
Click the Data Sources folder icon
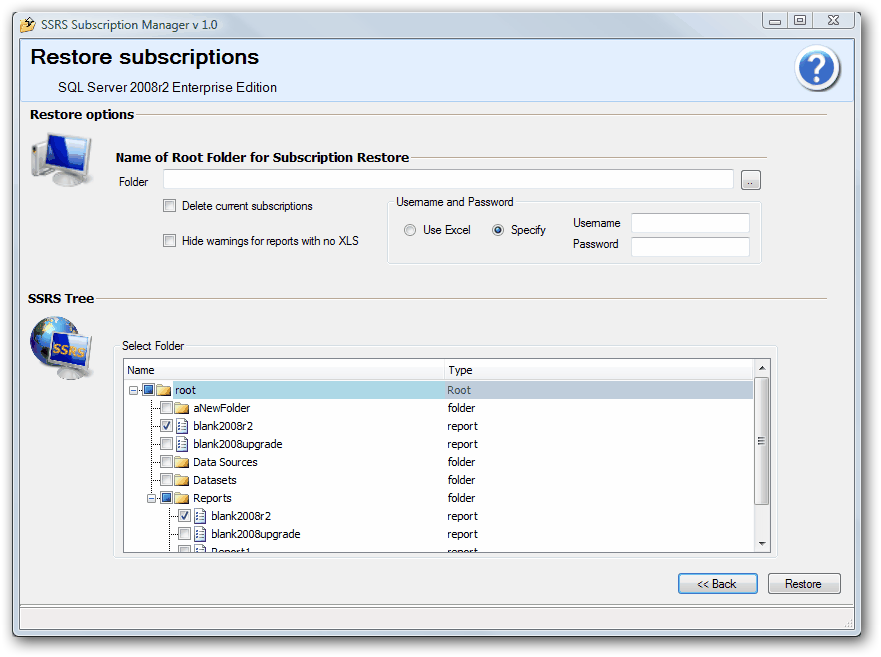click(181, 462)
